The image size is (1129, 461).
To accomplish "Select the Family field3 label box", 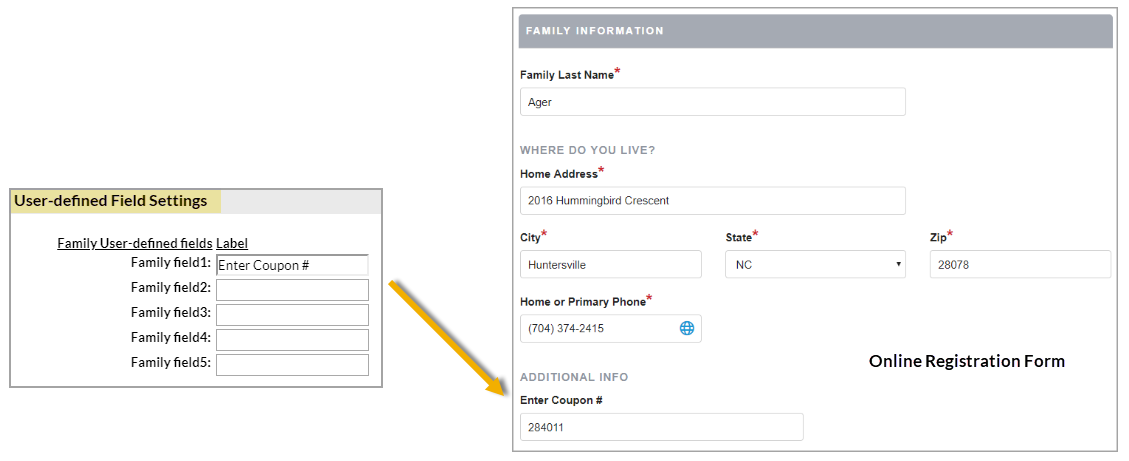I will (292, 315).
